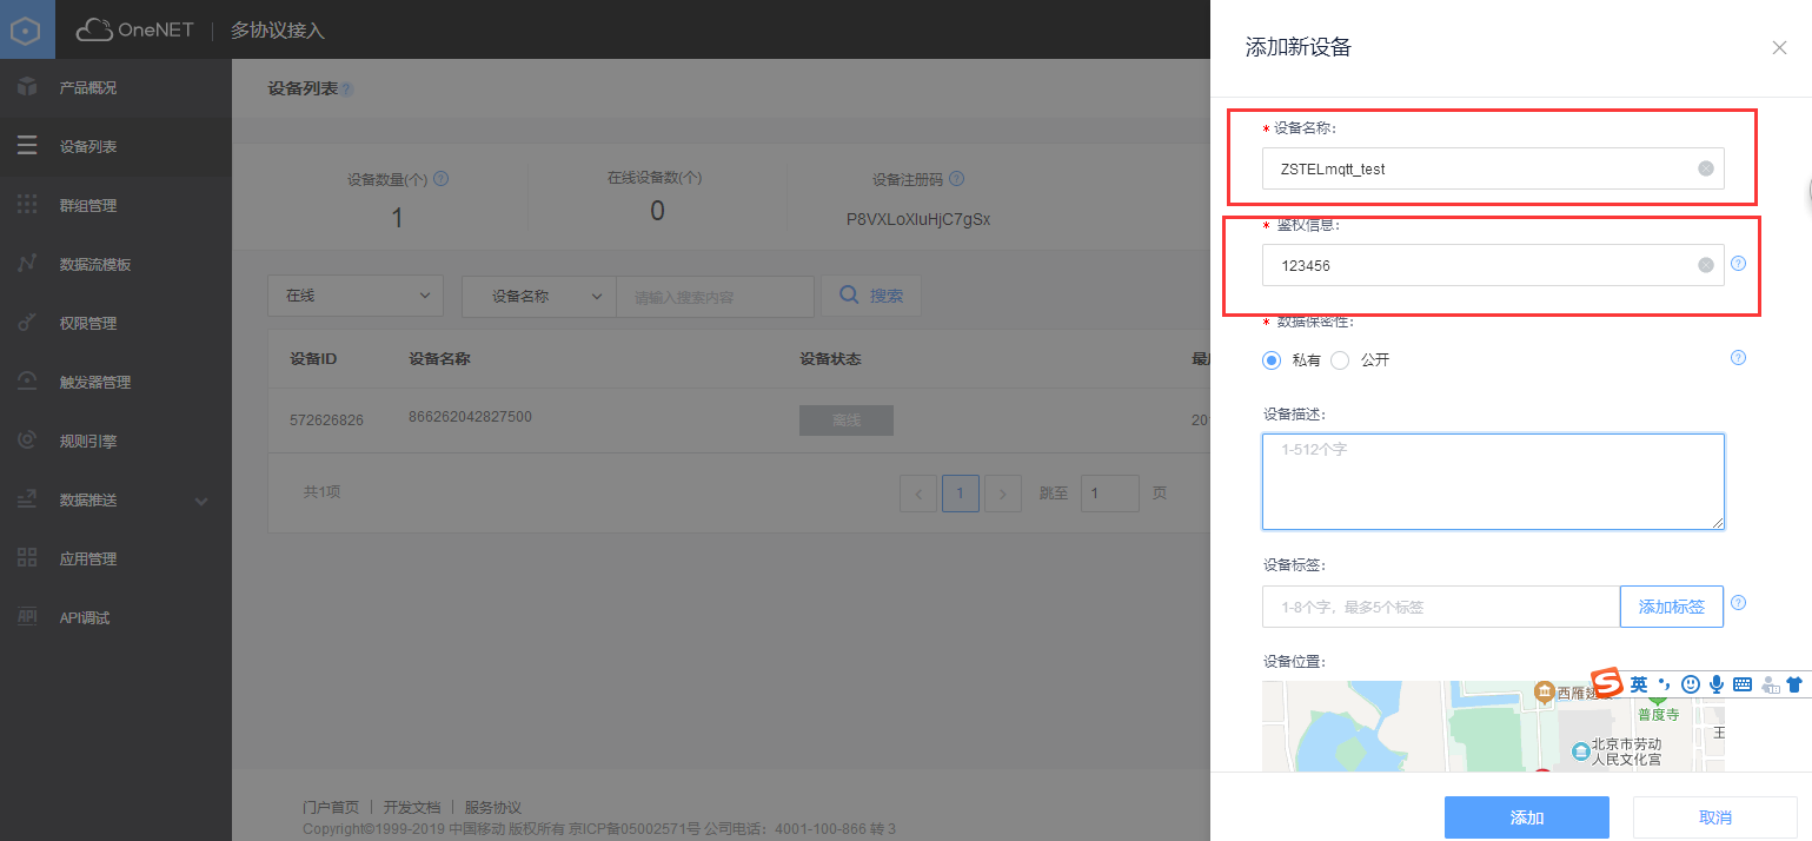Click help icon beside 添加标签
This screenshot has width=1812, height=841.
click(1738, 603)
